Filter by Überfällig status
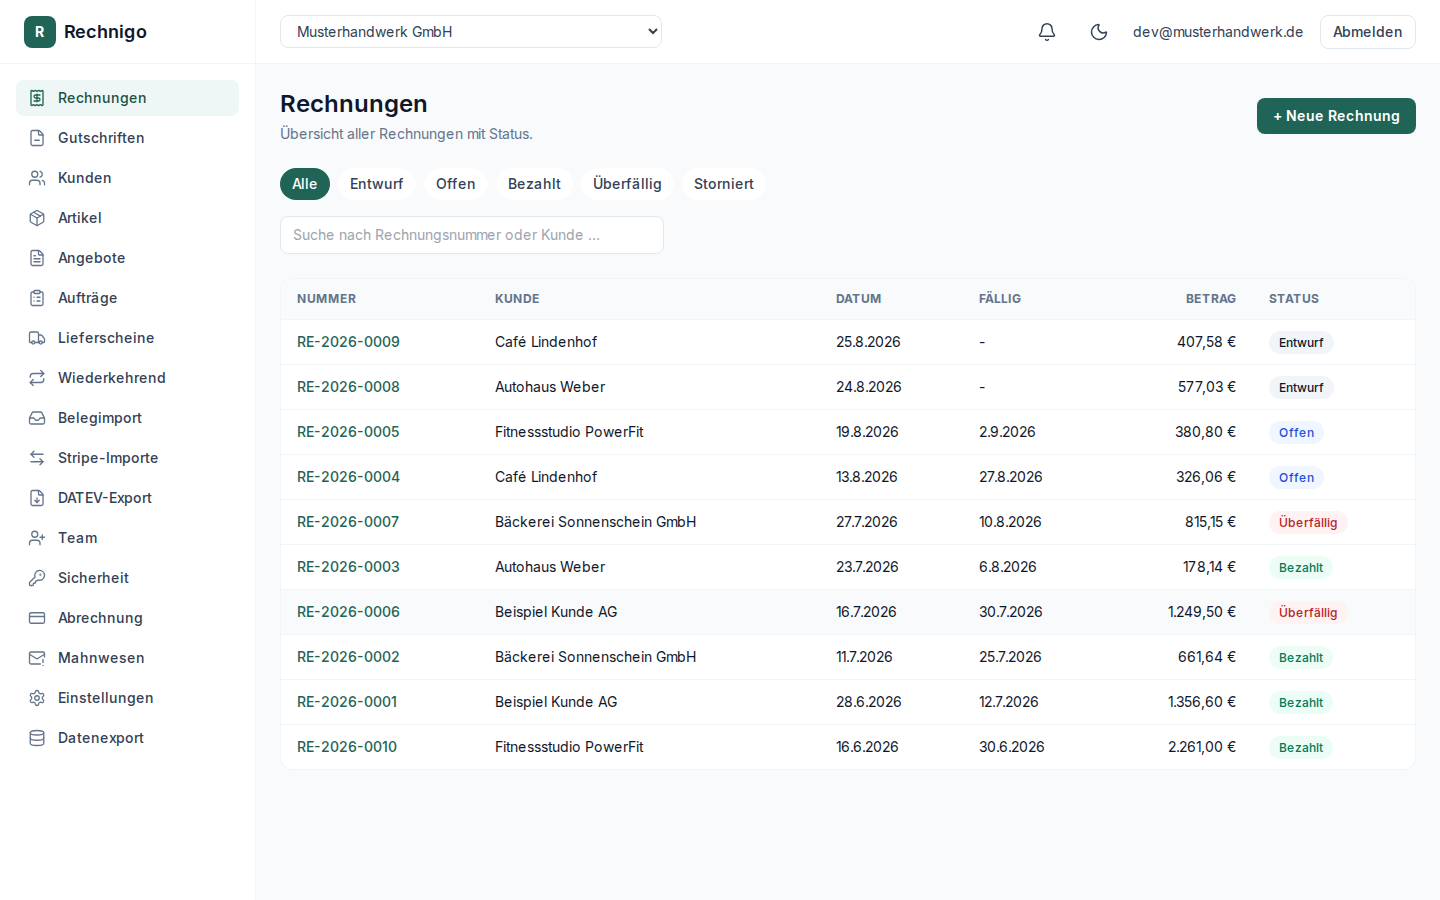This screenshot has height=900, width=1440. [627, 184]
